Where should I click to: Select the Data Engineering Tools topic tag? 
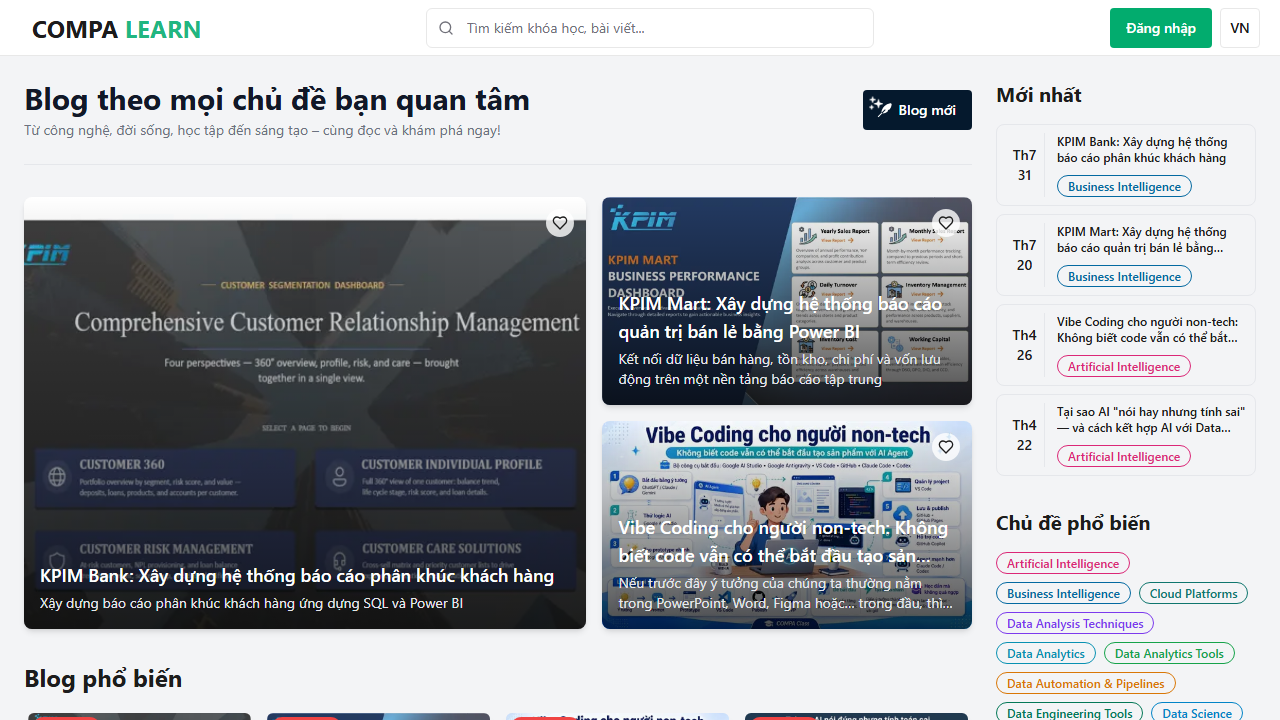[x=1070, y=714]
